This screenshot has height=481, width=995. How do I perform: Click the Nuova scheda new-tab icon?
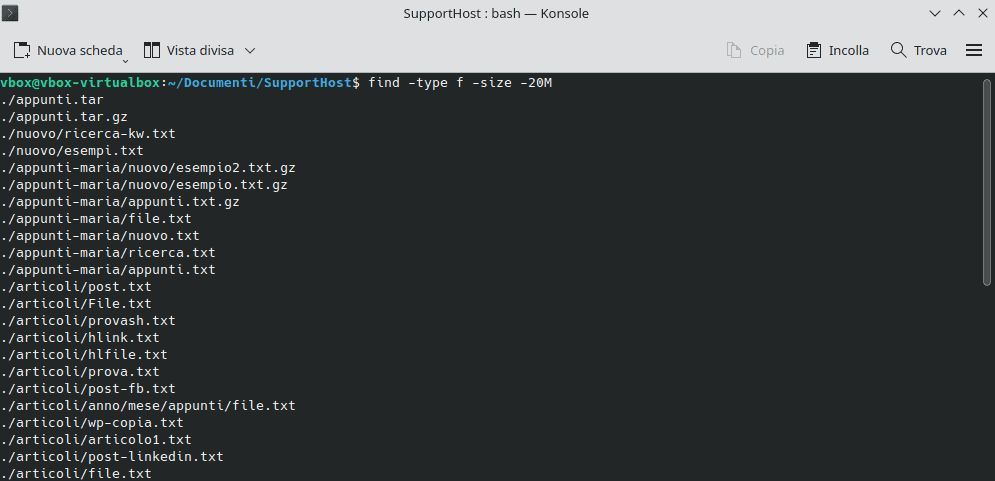(22, 50)
